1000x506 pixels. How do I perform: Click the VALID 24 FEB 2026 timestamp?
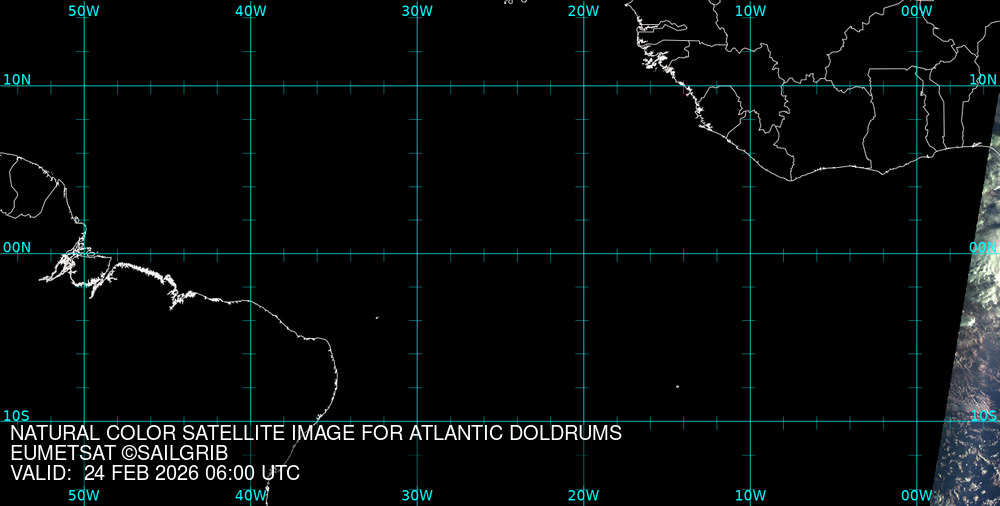pos(155,473)
